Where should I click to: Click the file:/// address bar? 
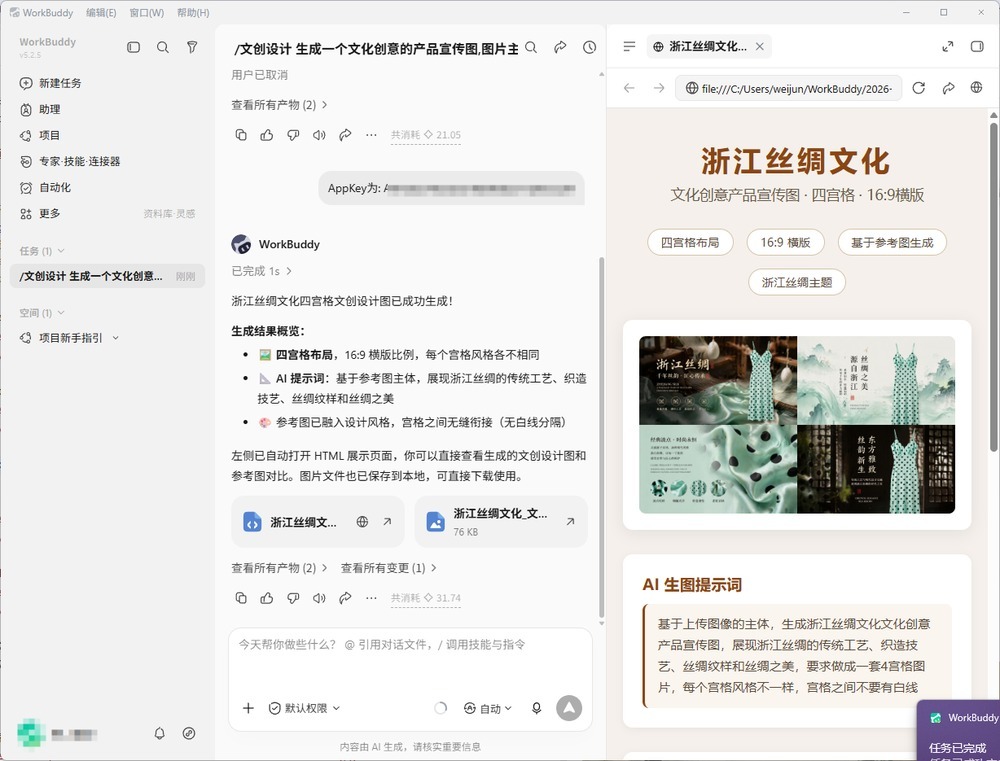[789, 88]
